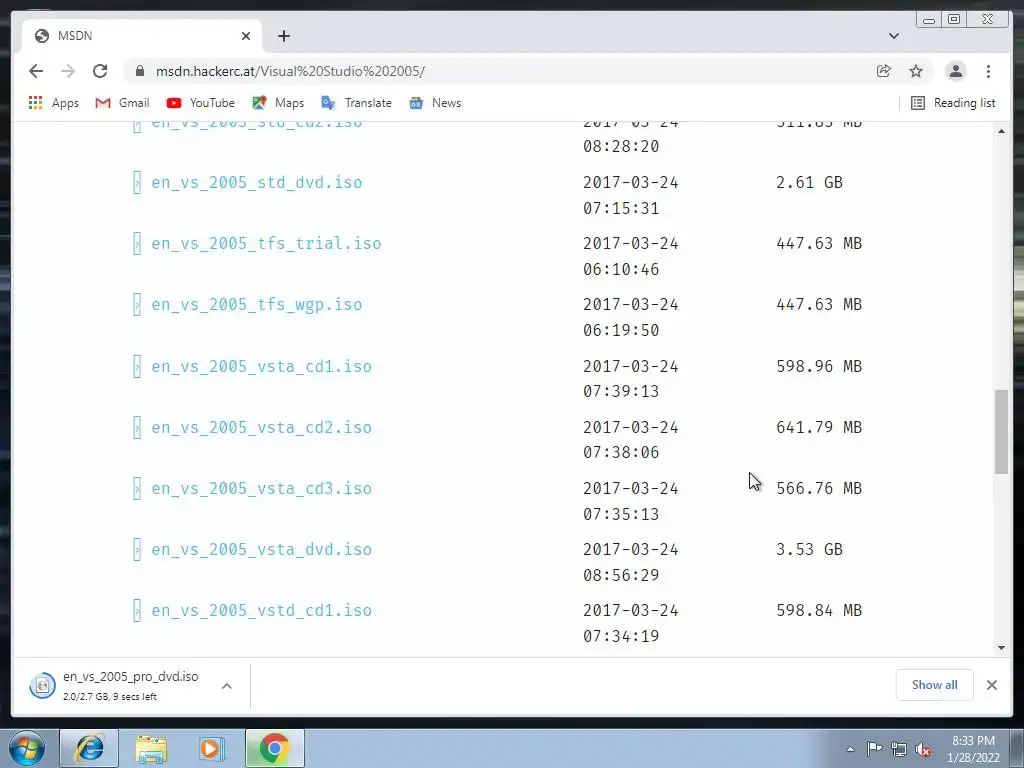Share this page icon in address bar
The height and width of the screenshot is (768, 1024).
[x=884, y=71]
